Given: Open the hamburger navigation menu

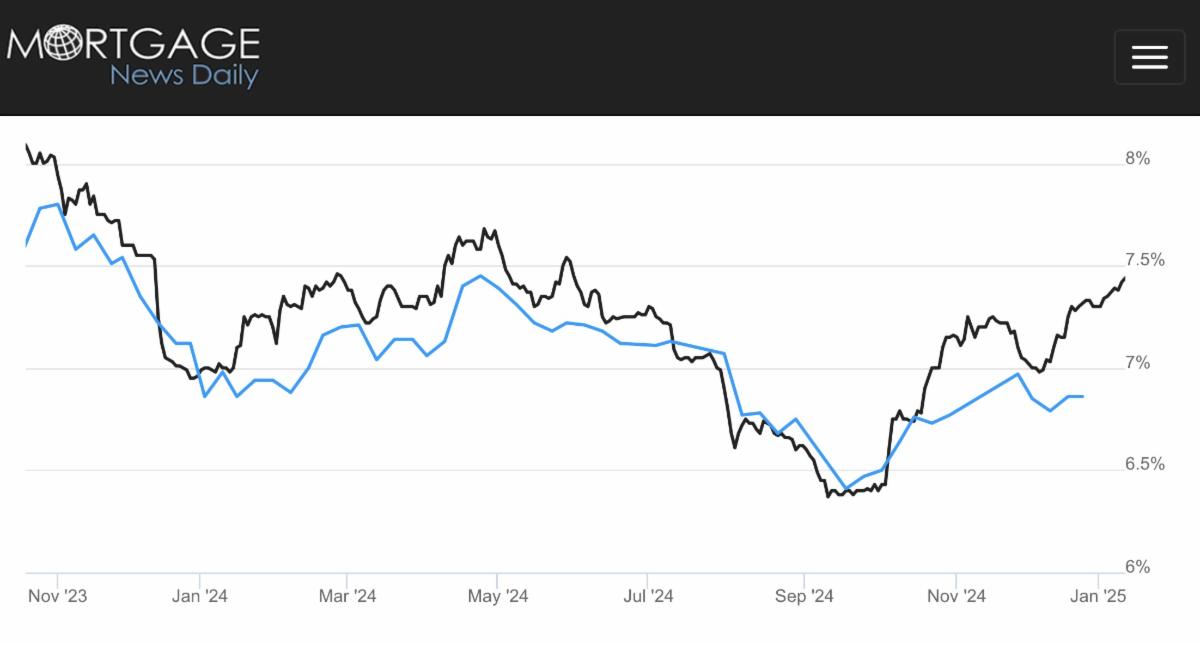Looking at the screenshot, I should pyautogui.click(x=1149, y=57).
